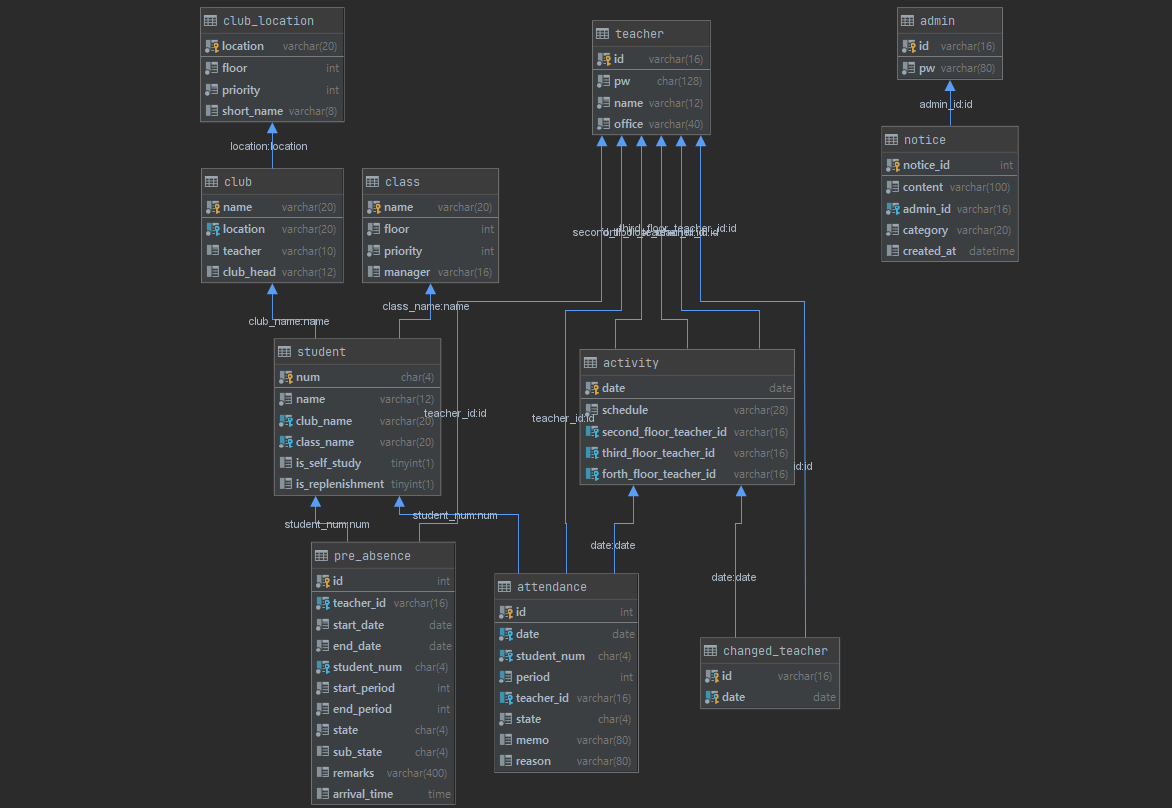Click the key icon next to date in attendance
This screenshot has height=808, width=1172.
[504, 634]
